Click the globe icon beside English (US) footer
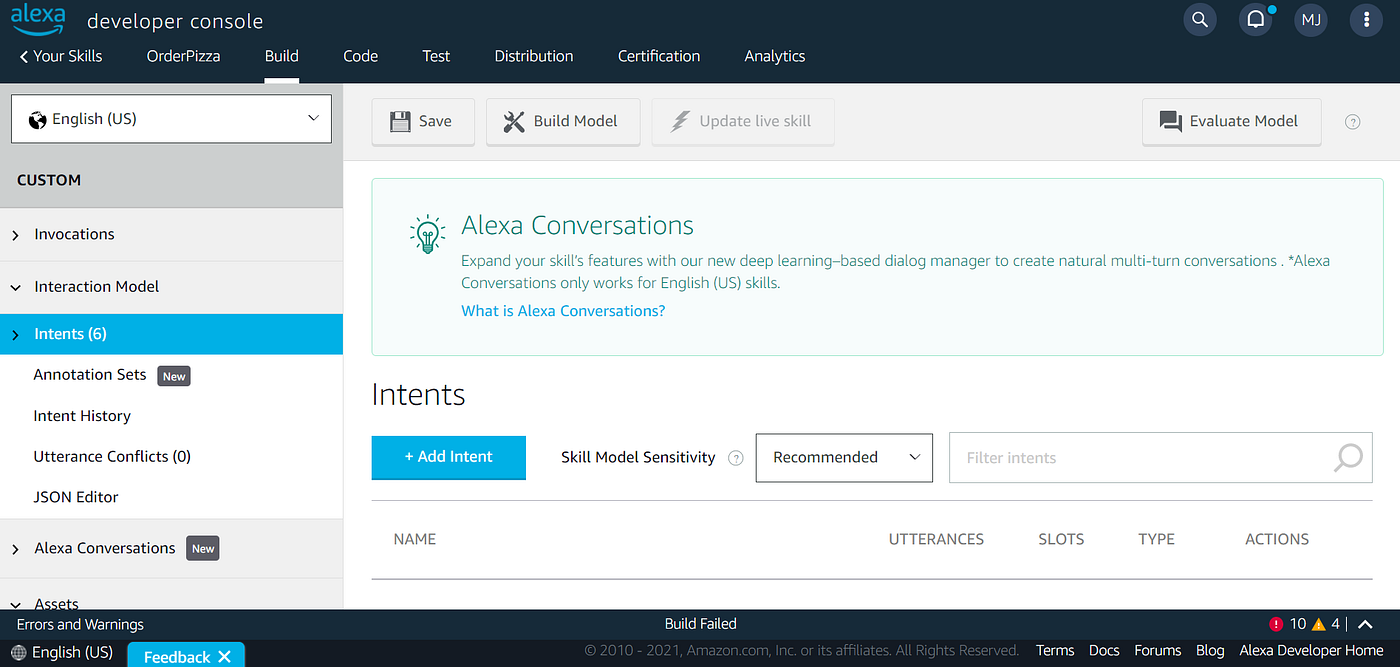This screenshot has height=667, width=1400. pyautogui.click(x=19, y=652)
